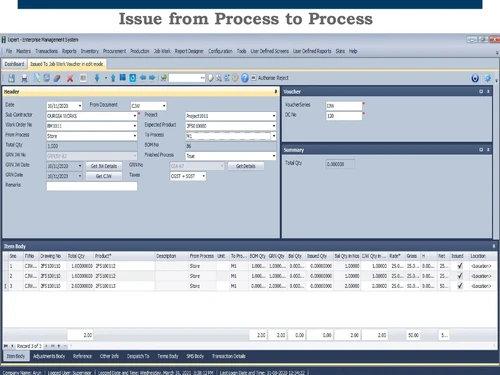
Task: Click the Remarks input field
Action: click(x=92, y=186)
